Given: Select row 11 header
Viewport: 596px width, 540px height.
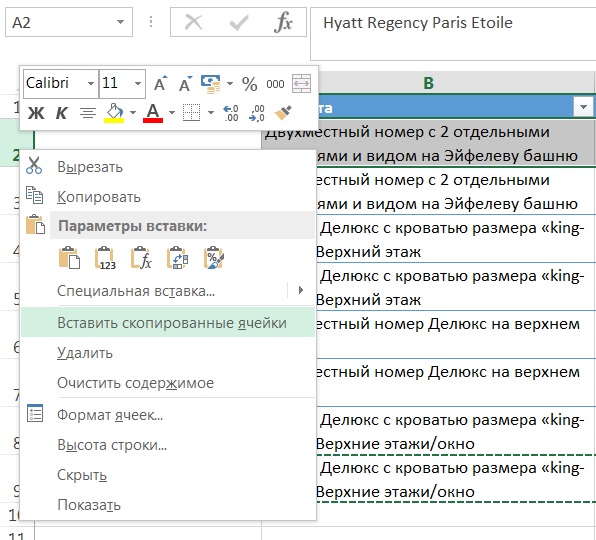Looking at the screenshot, I should 17,535.
